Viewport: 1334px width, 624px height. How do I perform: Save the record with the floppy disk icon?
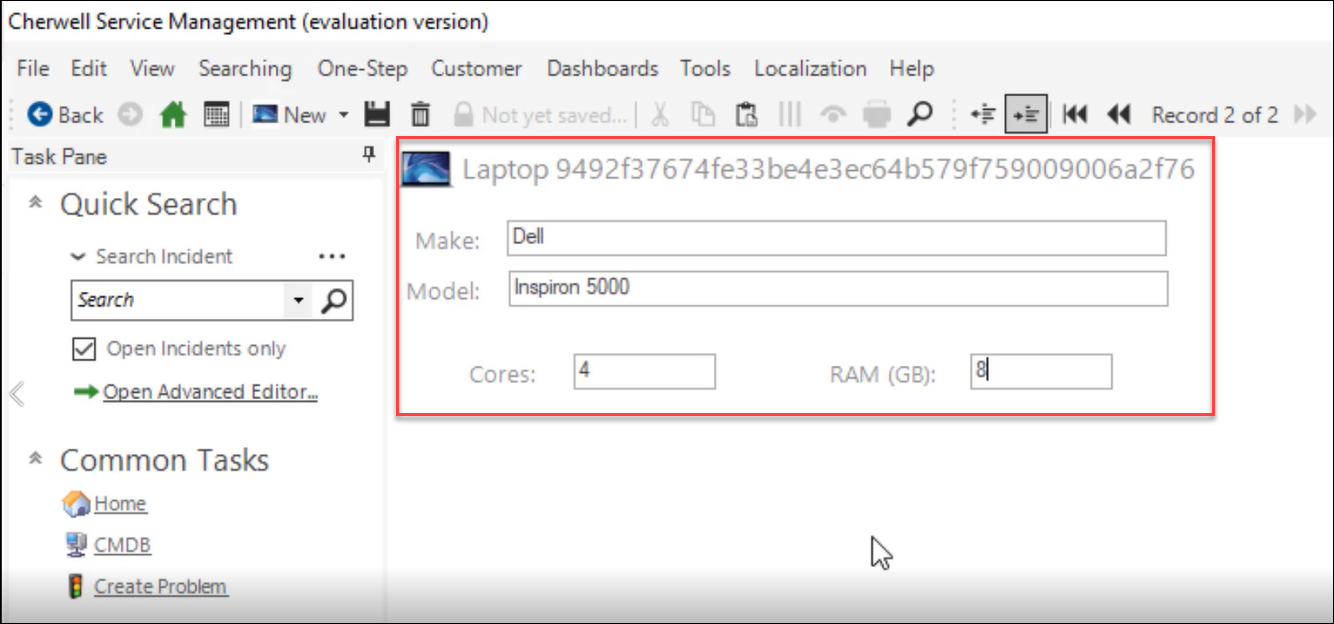tap(377, 115)
